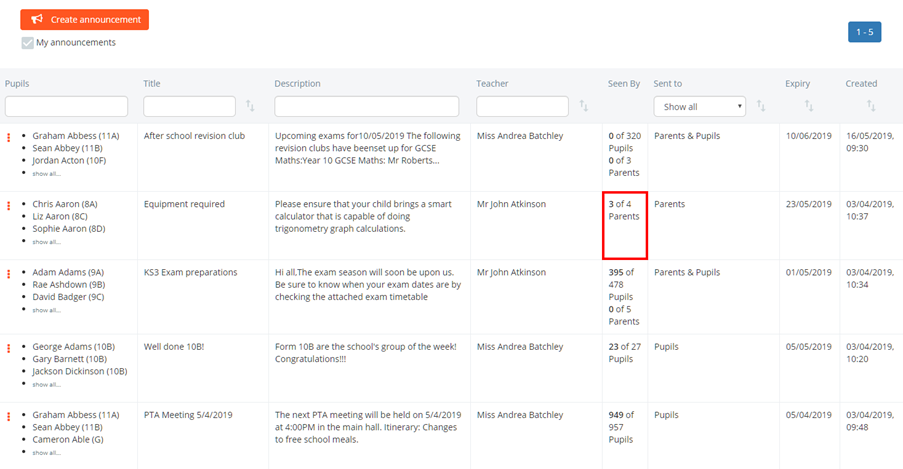903x469 pixels.
Task: Click the title 'Equipment required'
Action: [x=184, y=204]
